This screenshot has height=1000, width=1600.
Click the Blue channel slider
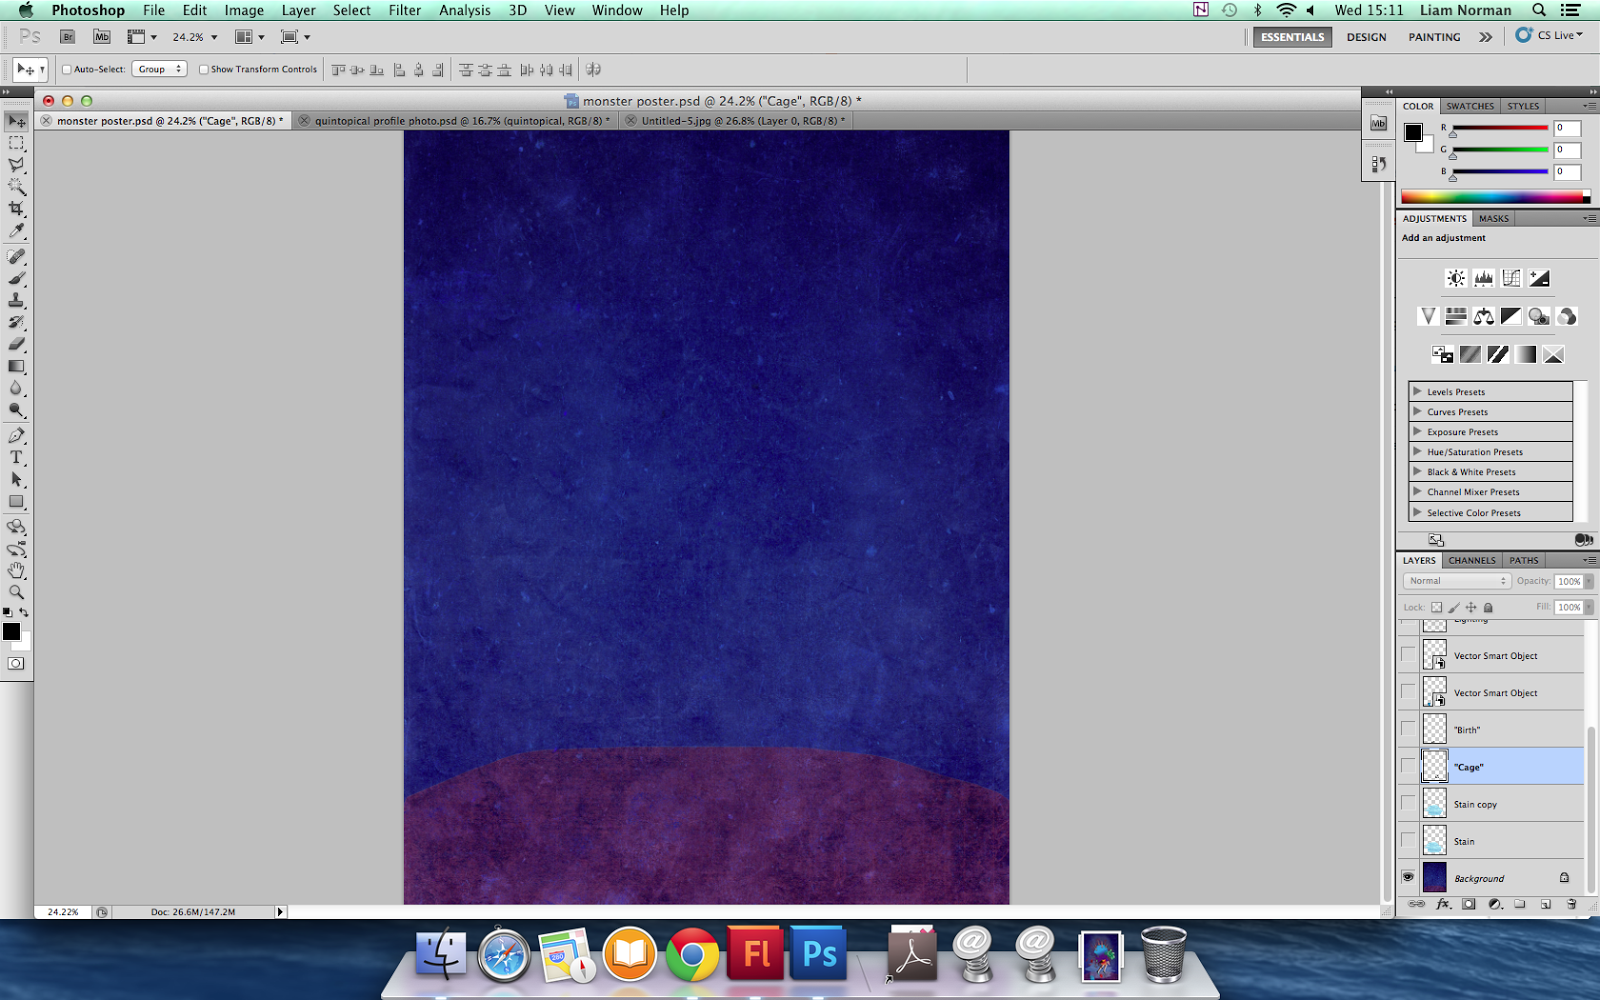click(x=1500, y=174)
